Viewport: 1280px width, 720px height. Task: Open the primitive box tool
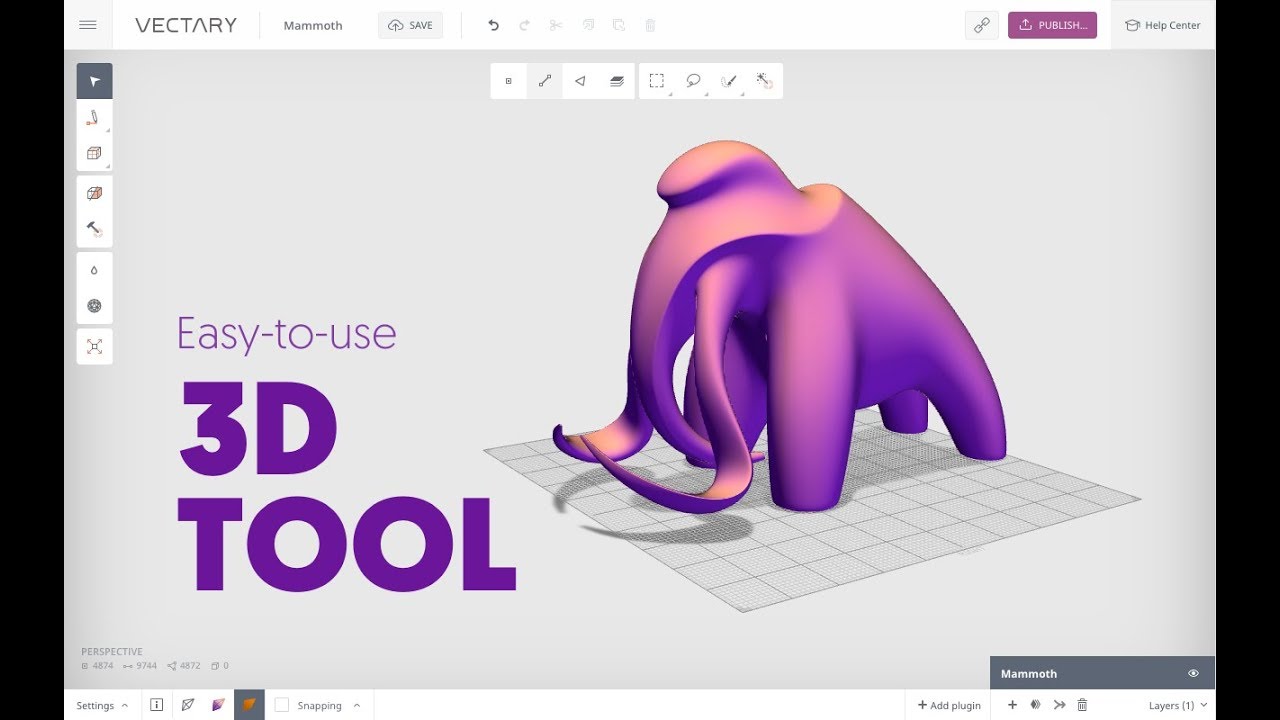[x=94, y=153]
